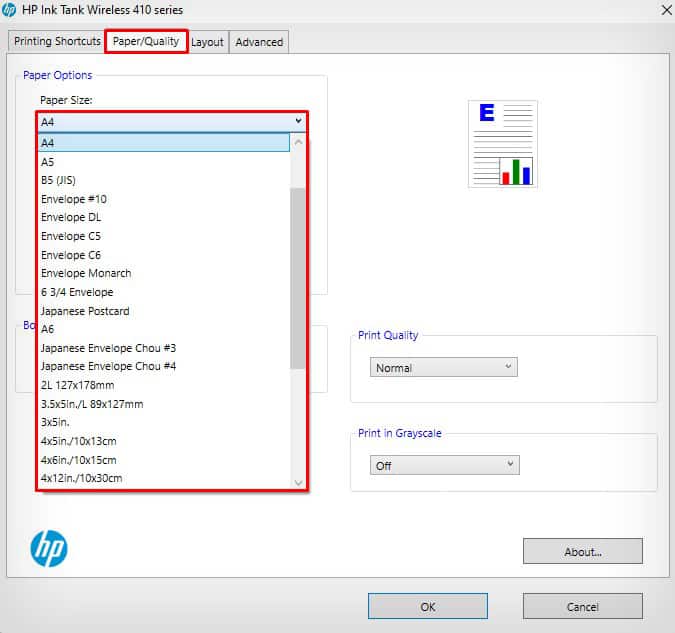Choose Envelope Monarch option
Viewport: 675px width, 633px height.
click(164, 273)
